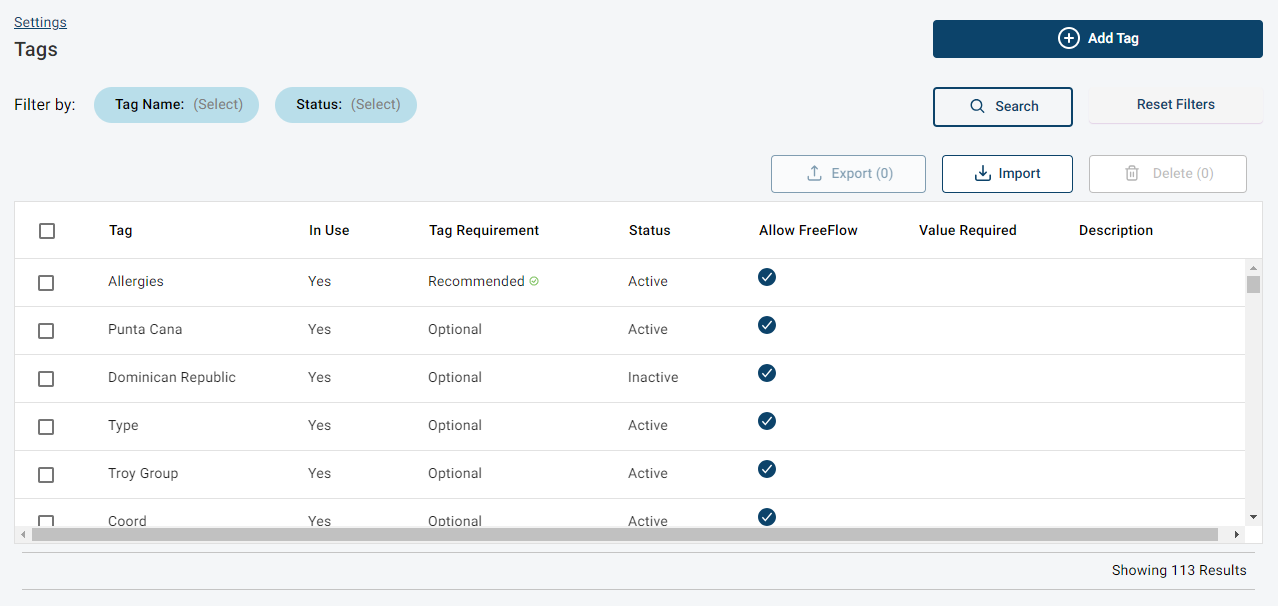Click the green Recommended badge icon beside Allergies
The image size is (1278, 606).
coord(534,282)
